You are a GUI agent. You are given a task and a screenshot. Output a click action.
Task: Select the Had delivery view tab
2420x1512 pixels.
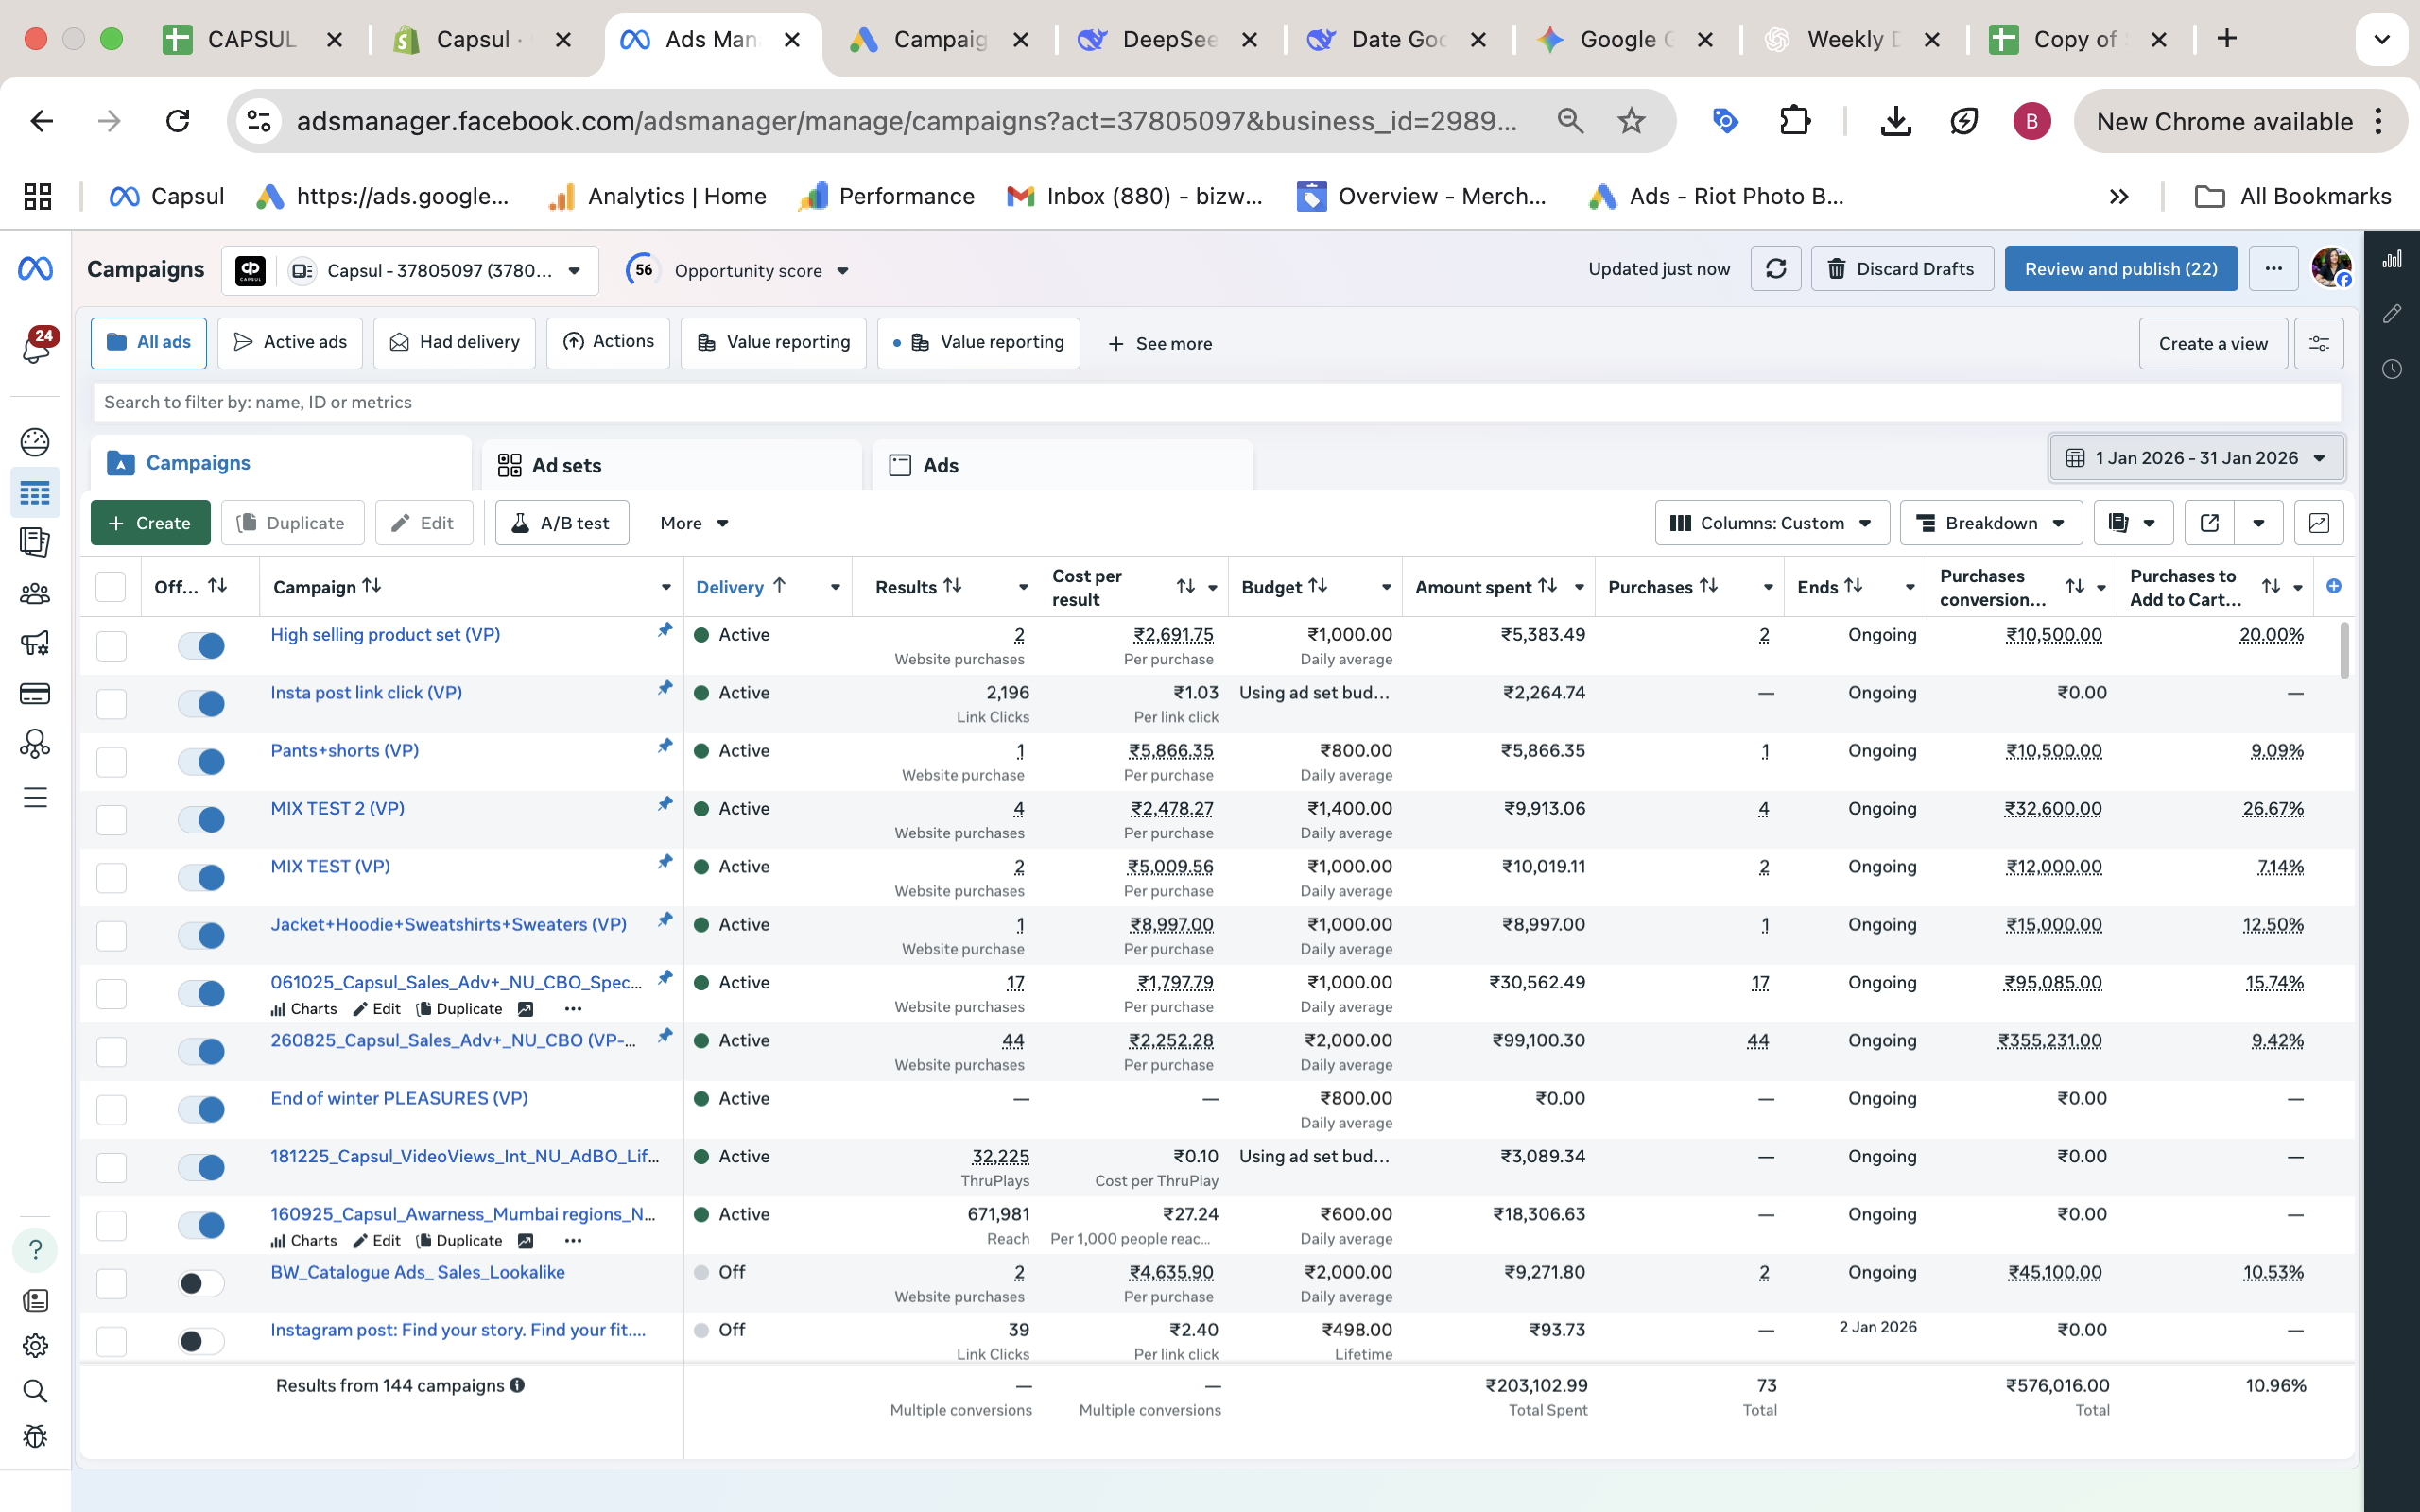(455, 343)
